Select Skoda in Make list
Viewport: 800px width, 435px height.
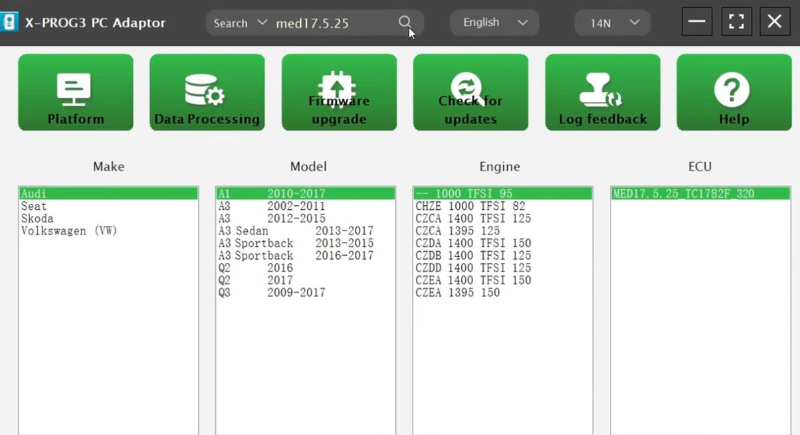point(109,218)
